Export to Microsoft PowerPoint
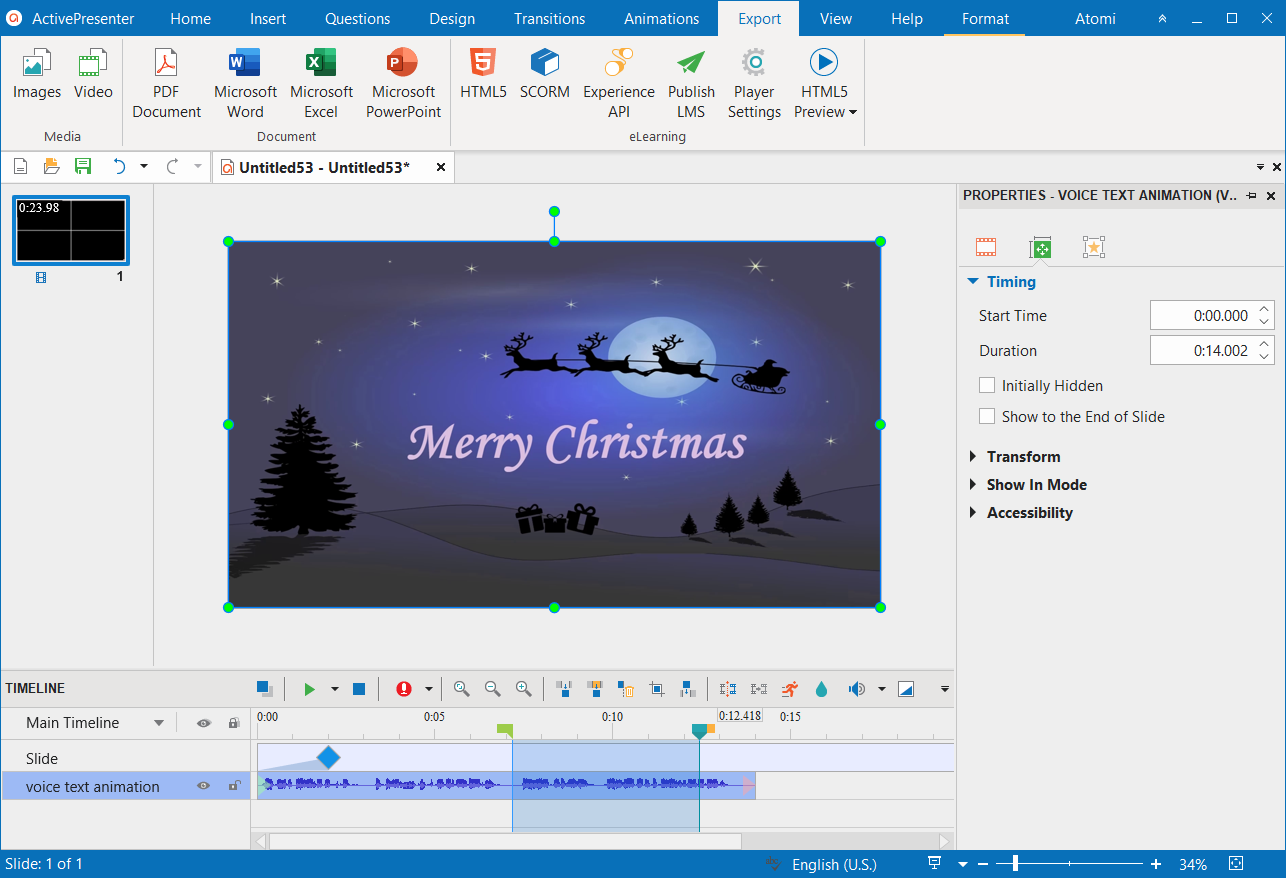This screenshot has width=1286, height=878. click(x=403, y=82)
